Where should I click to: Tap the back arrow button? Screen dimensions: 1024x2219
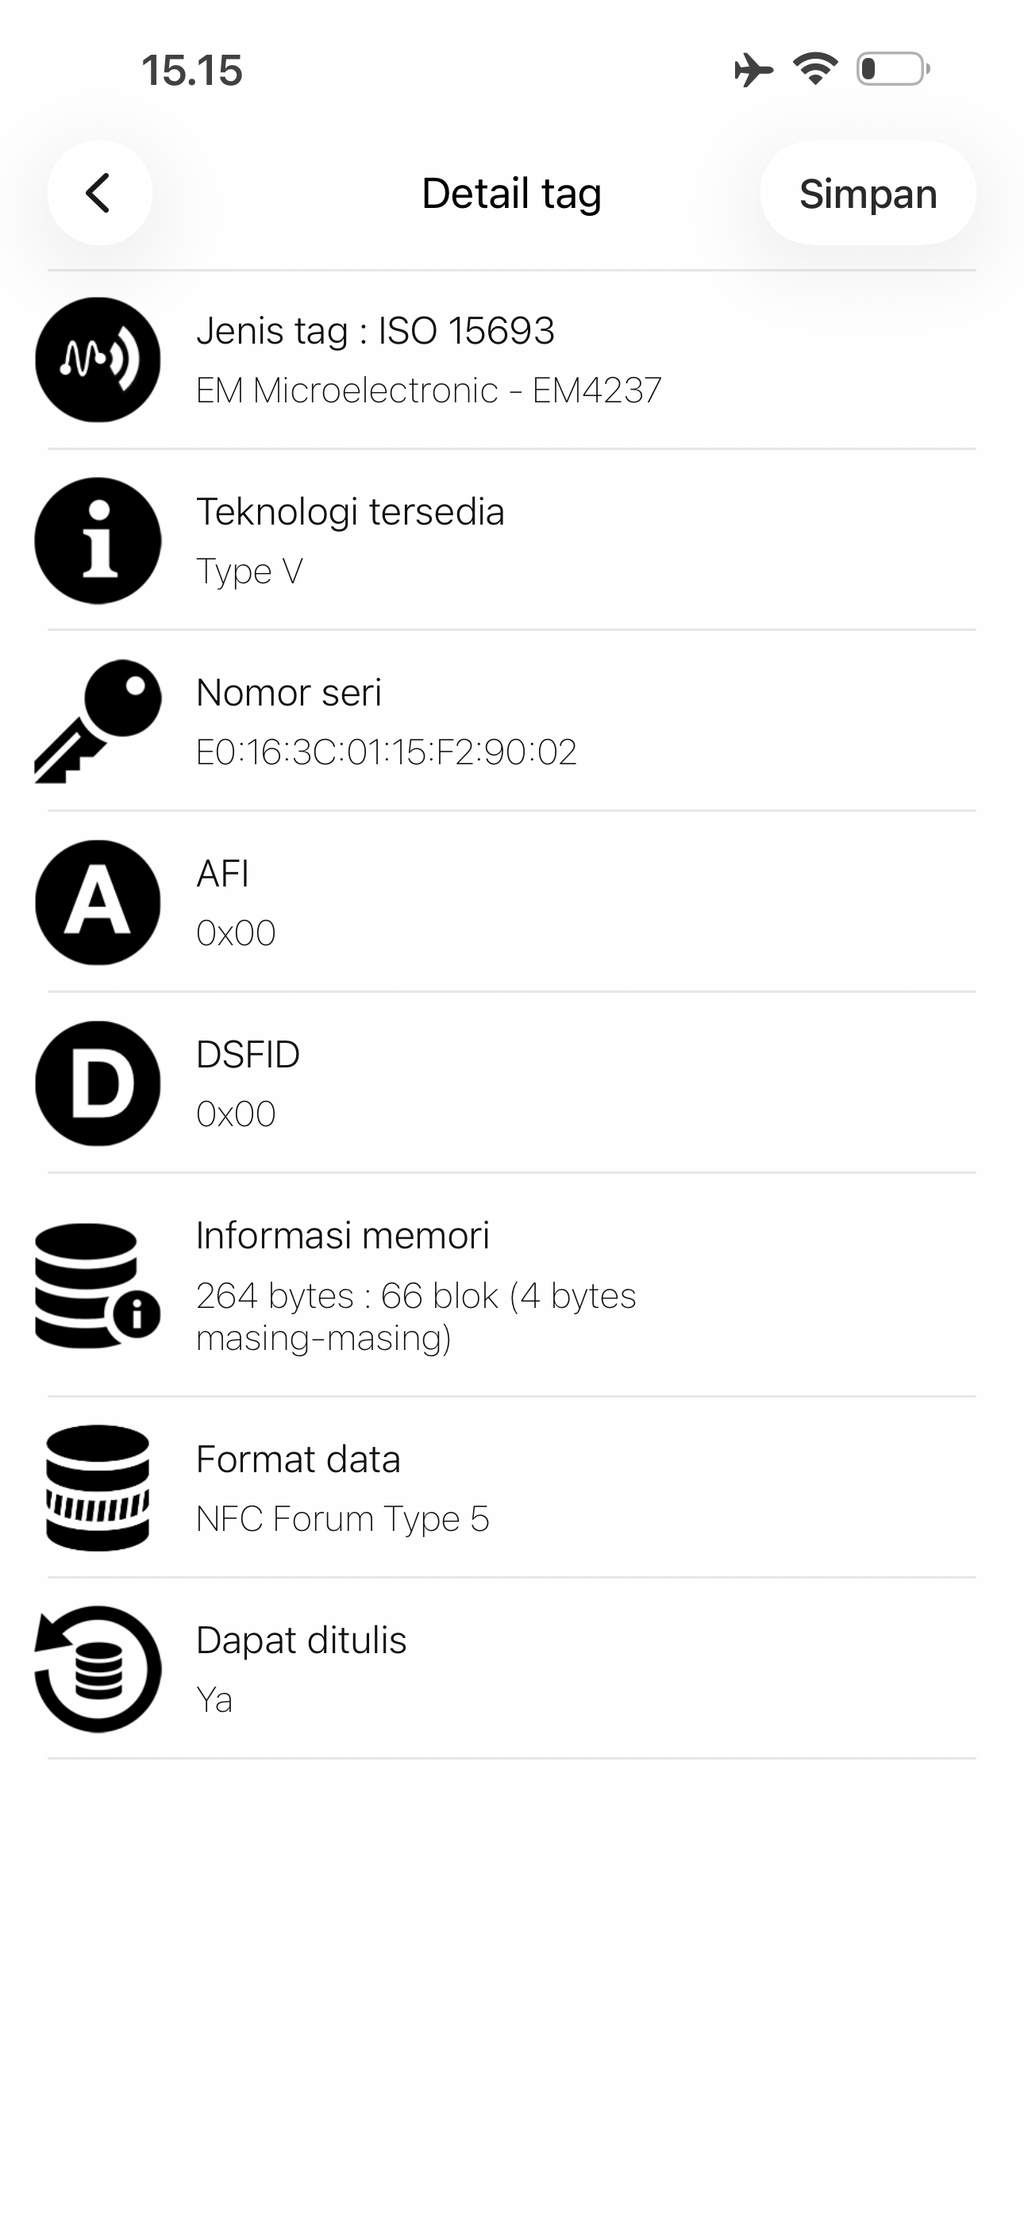(99, 193)
